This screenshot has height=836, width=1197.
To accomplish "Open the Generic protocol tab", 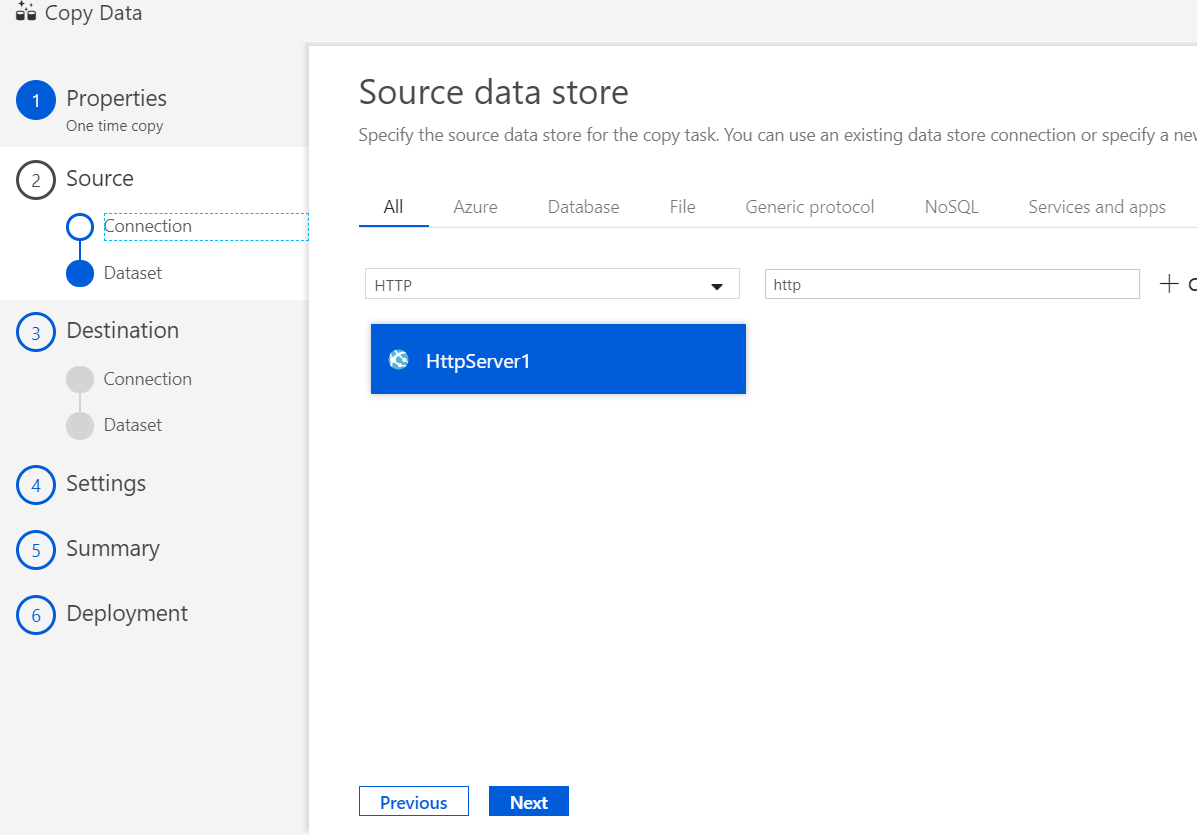I will click(x=809, y=207).
